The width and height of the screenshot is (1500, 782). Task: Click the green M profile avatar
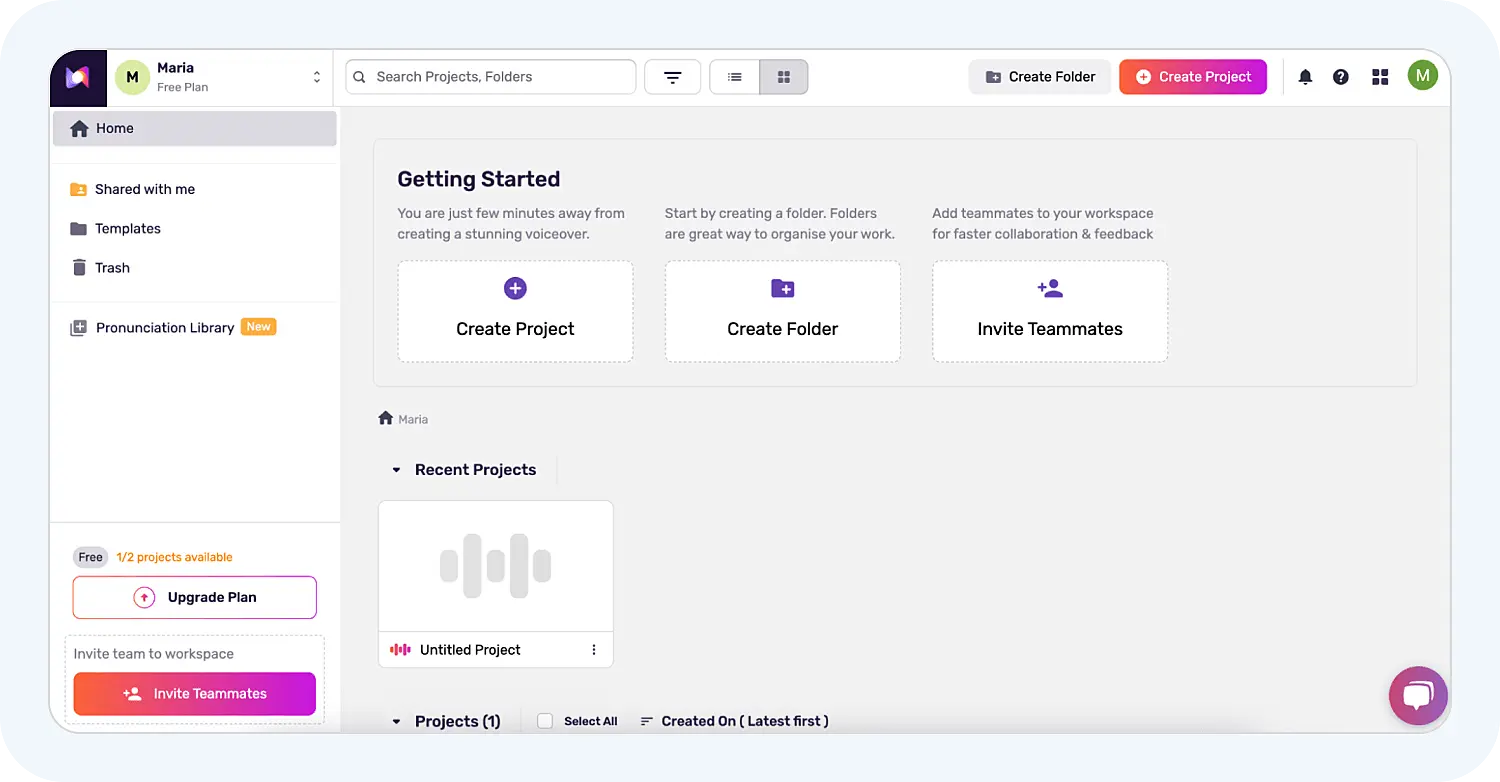coord(1422,75)
